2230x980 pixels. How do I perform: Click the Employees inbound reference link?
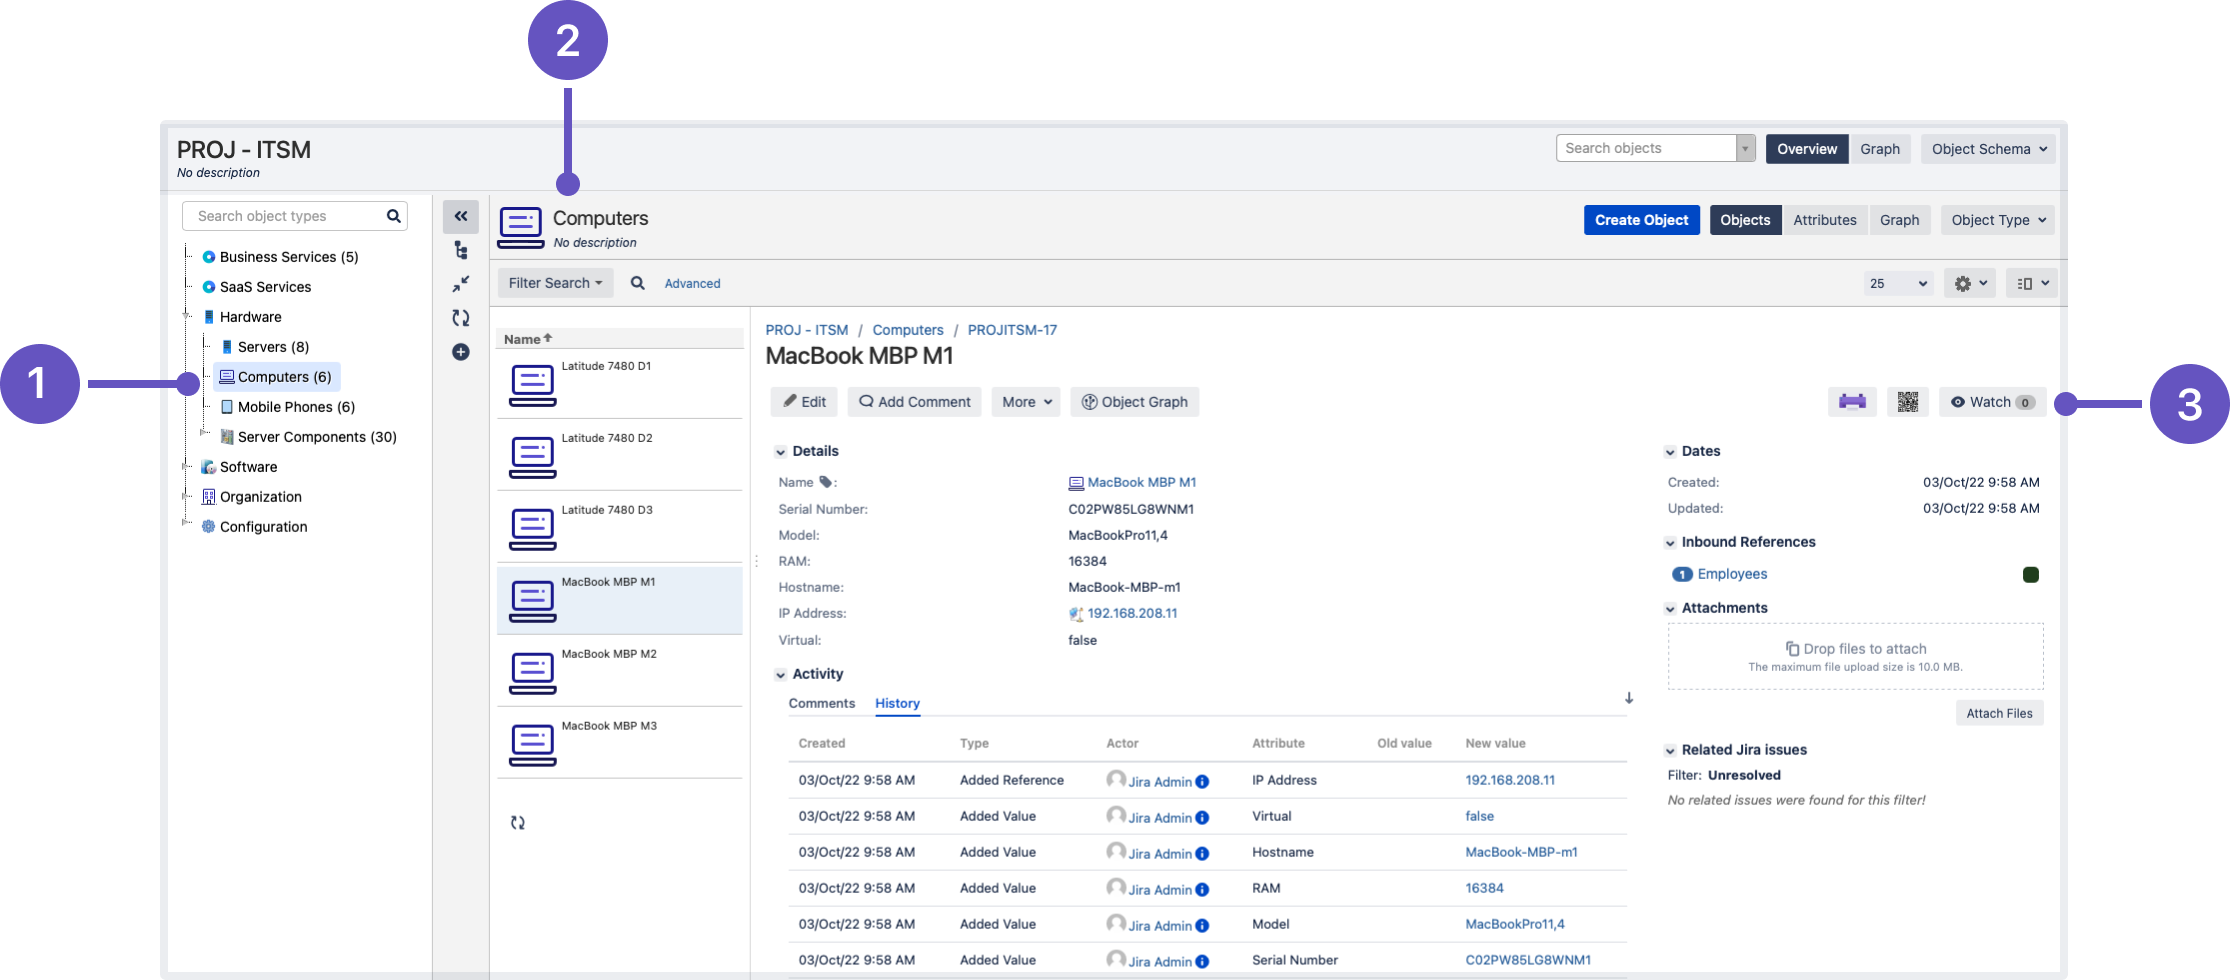1732,574
